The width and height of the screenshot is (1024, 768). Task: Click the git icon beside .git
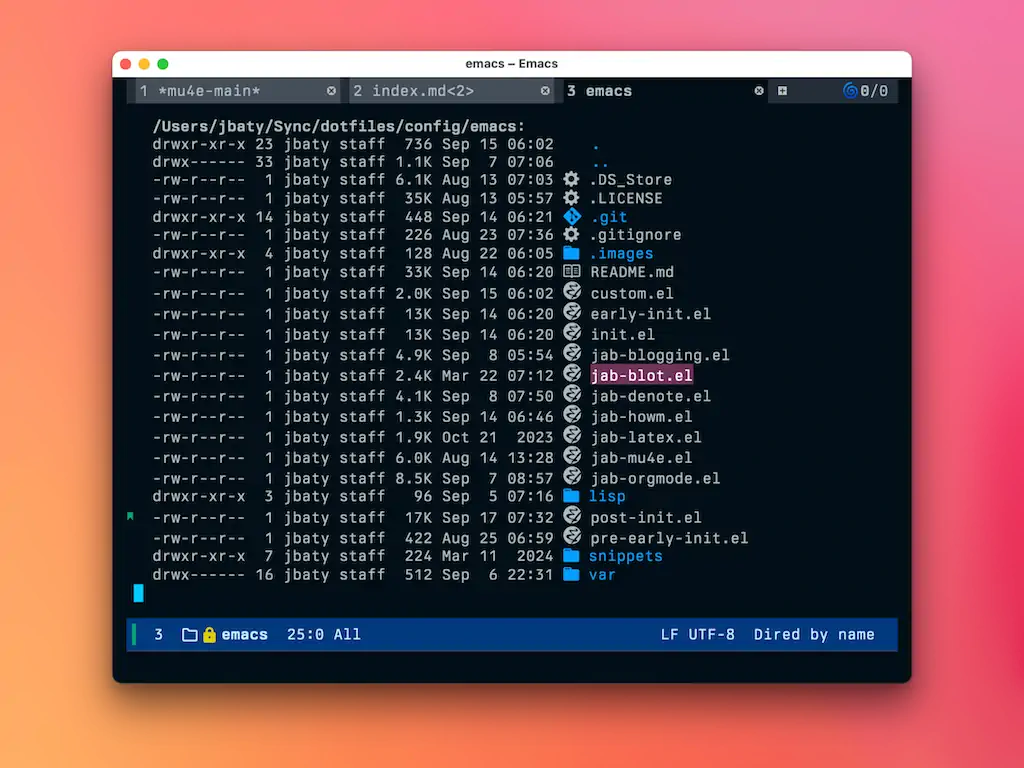(x=572, y=216)
